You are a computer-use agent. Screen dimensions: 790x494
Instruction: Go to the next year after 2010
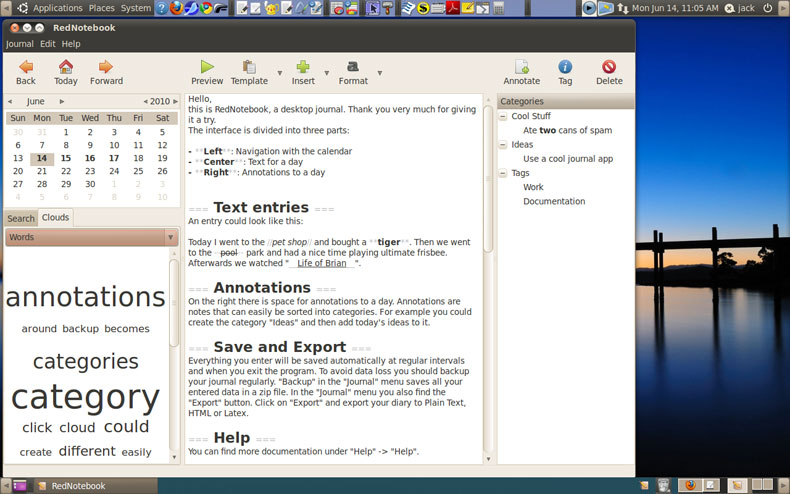175,101
